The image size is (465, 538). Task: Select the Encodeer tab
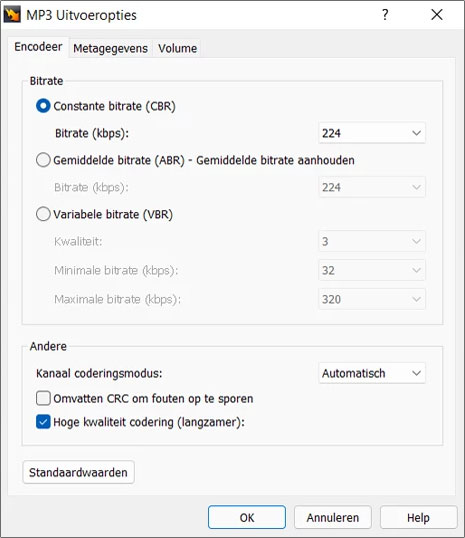[38, 47]
